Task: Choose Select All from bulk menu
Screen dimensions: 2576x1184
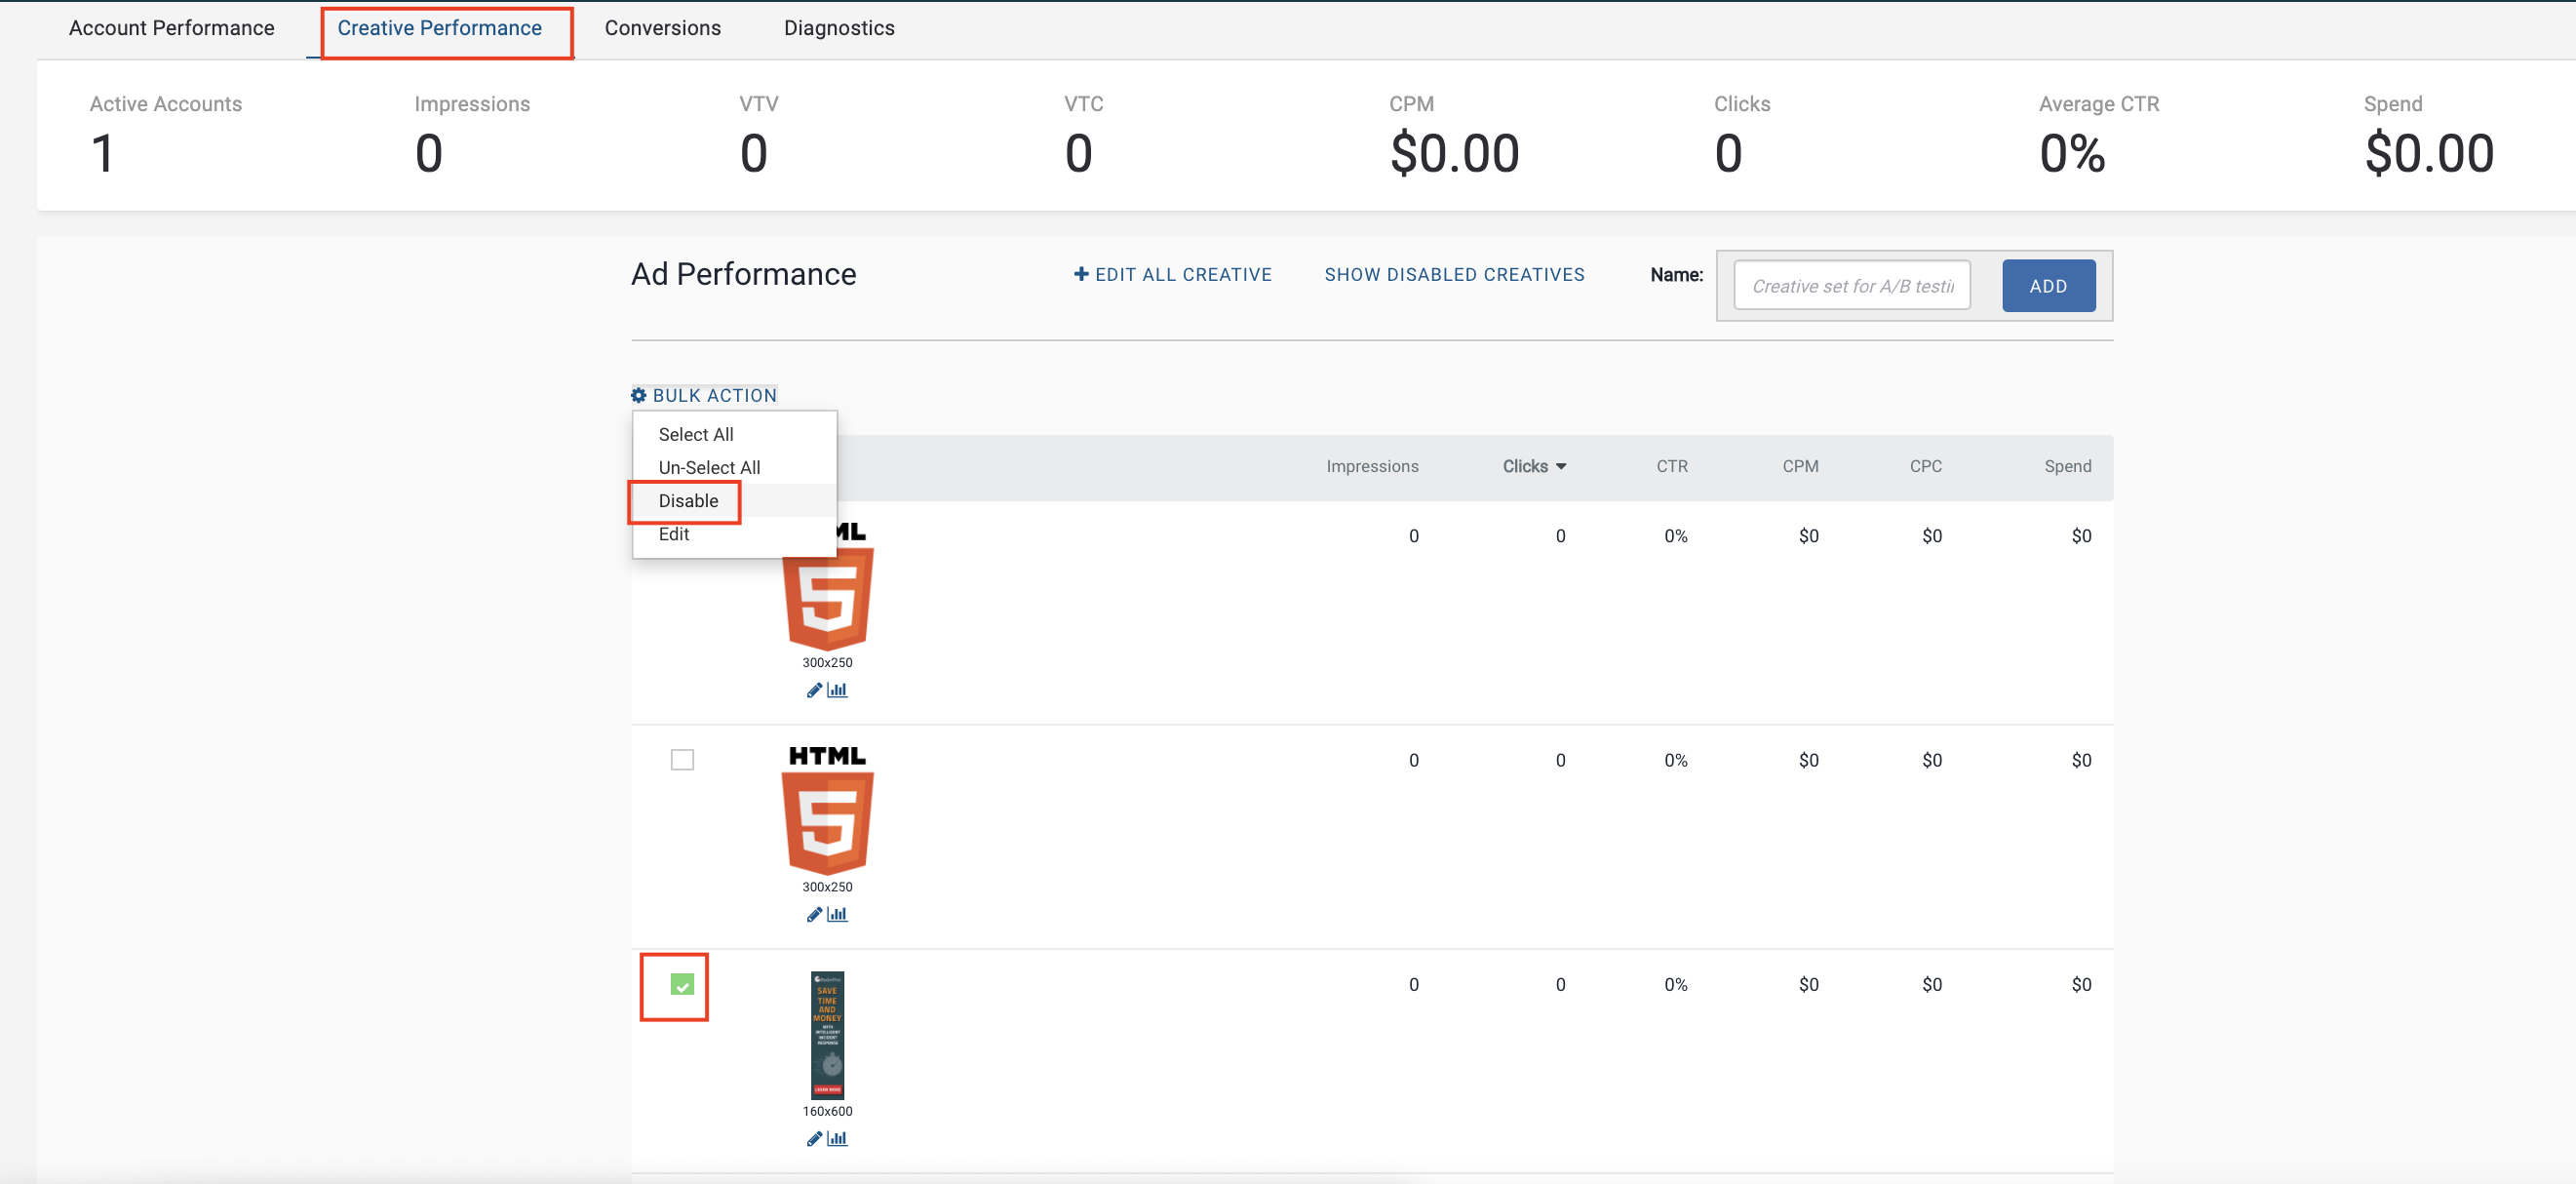Action: [x=696, y=434]
